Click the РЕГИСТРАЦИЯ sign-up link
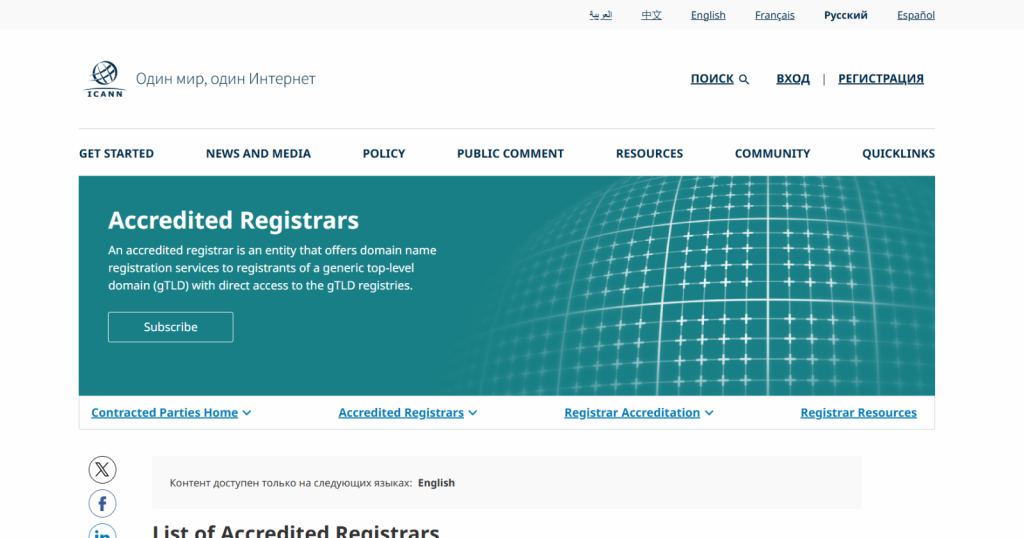This screenshot has width=1024, height=538. point(880,79)
